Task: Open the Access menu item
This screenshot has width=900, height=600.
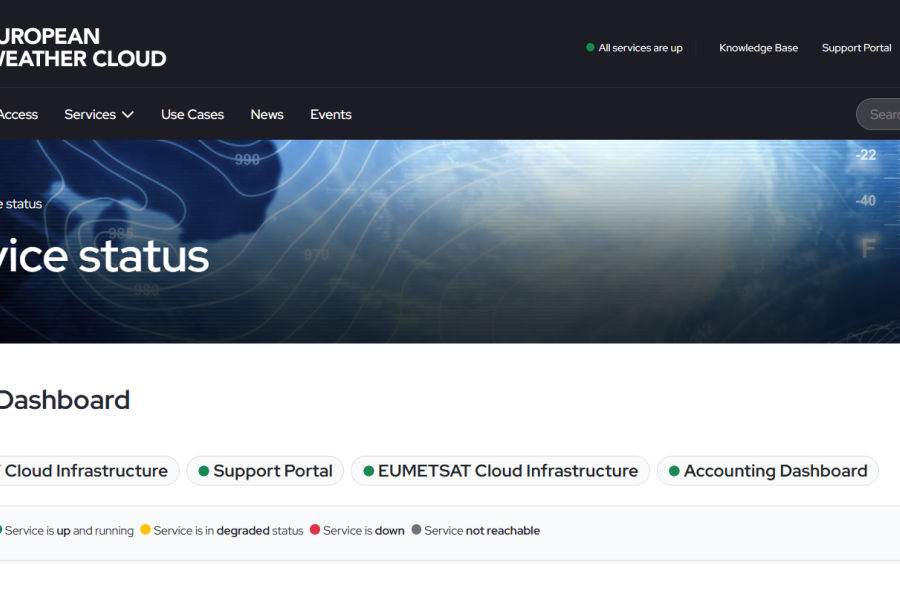Action: pos(19,114)
